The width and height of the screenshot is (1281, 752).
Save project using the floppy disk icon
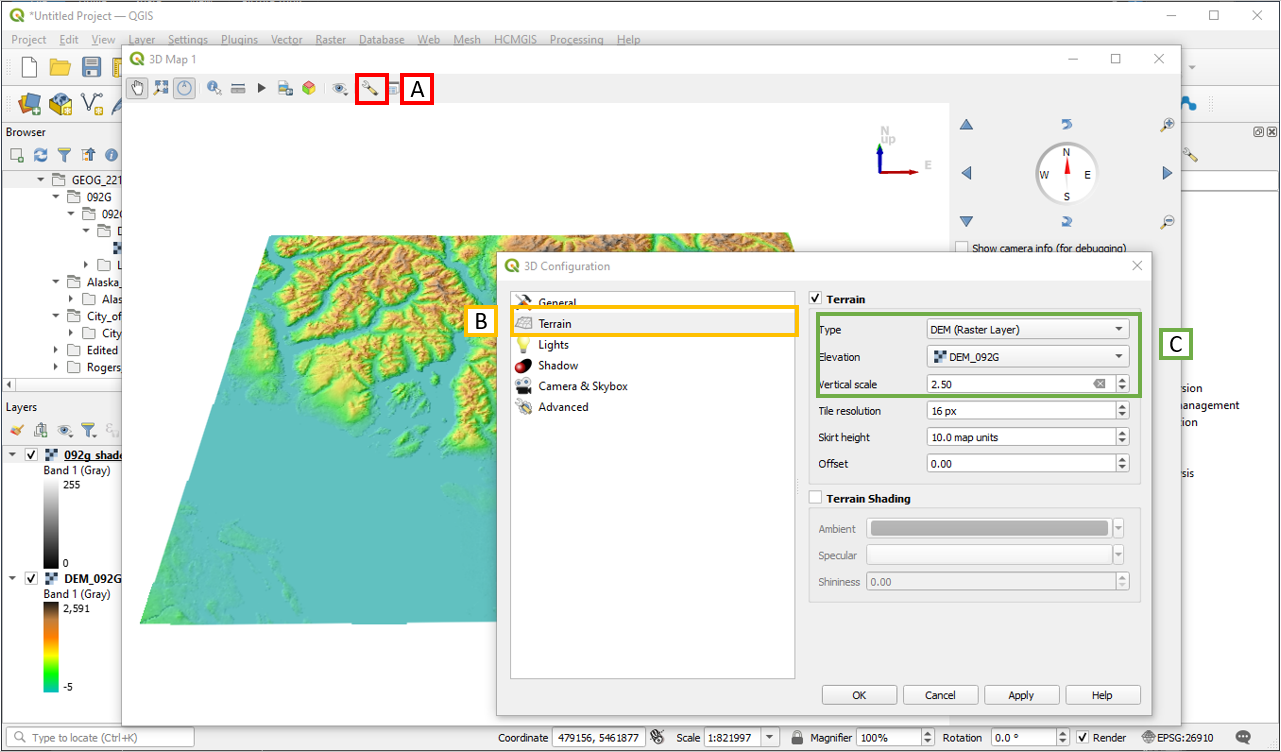pos(92,67)
